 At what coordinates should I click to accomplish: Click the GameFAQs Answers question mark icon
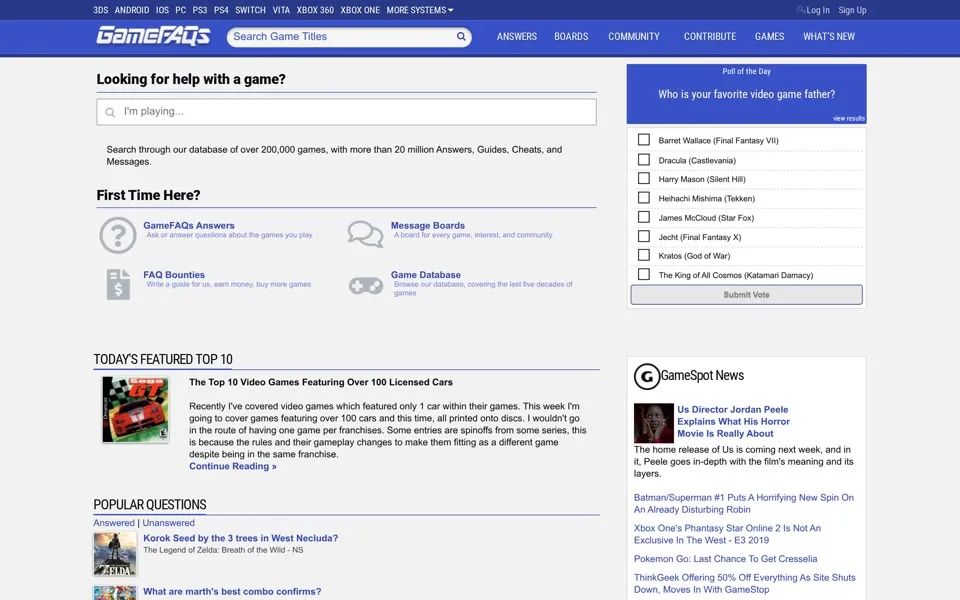[x=118, y=235]
